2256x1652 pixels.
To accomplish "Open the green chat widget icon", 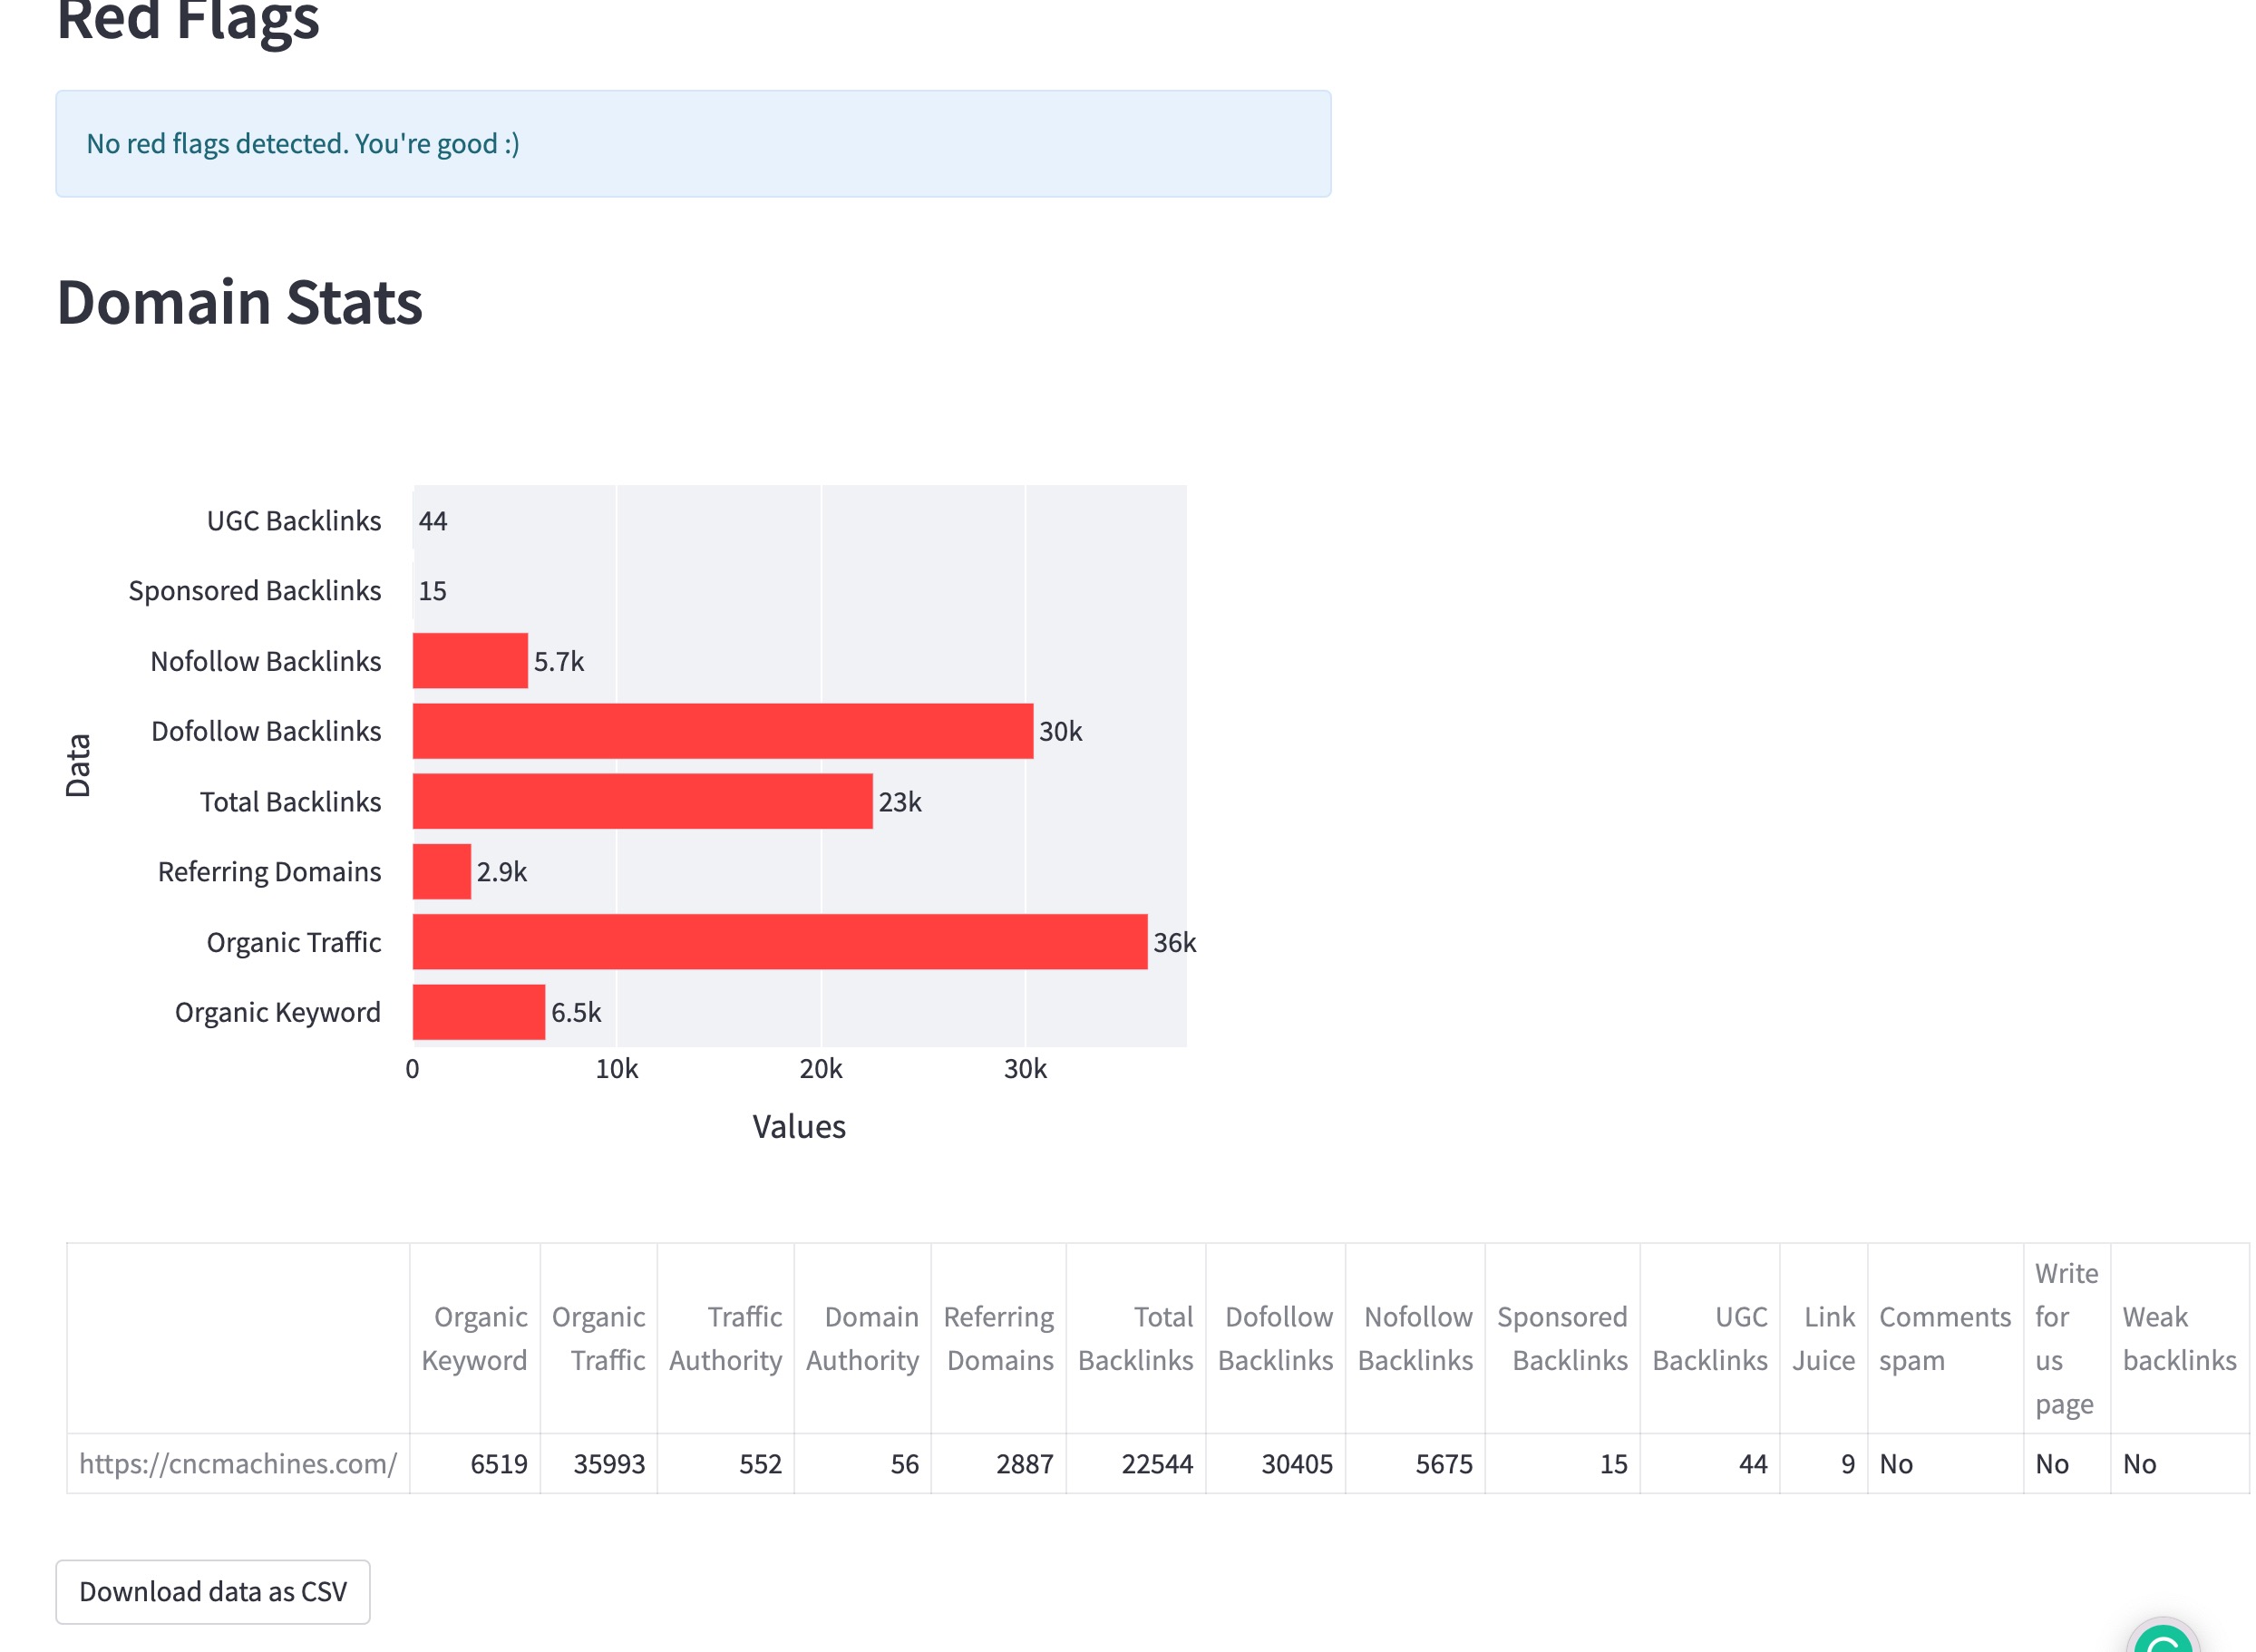I will (x=2162, y=1638).
